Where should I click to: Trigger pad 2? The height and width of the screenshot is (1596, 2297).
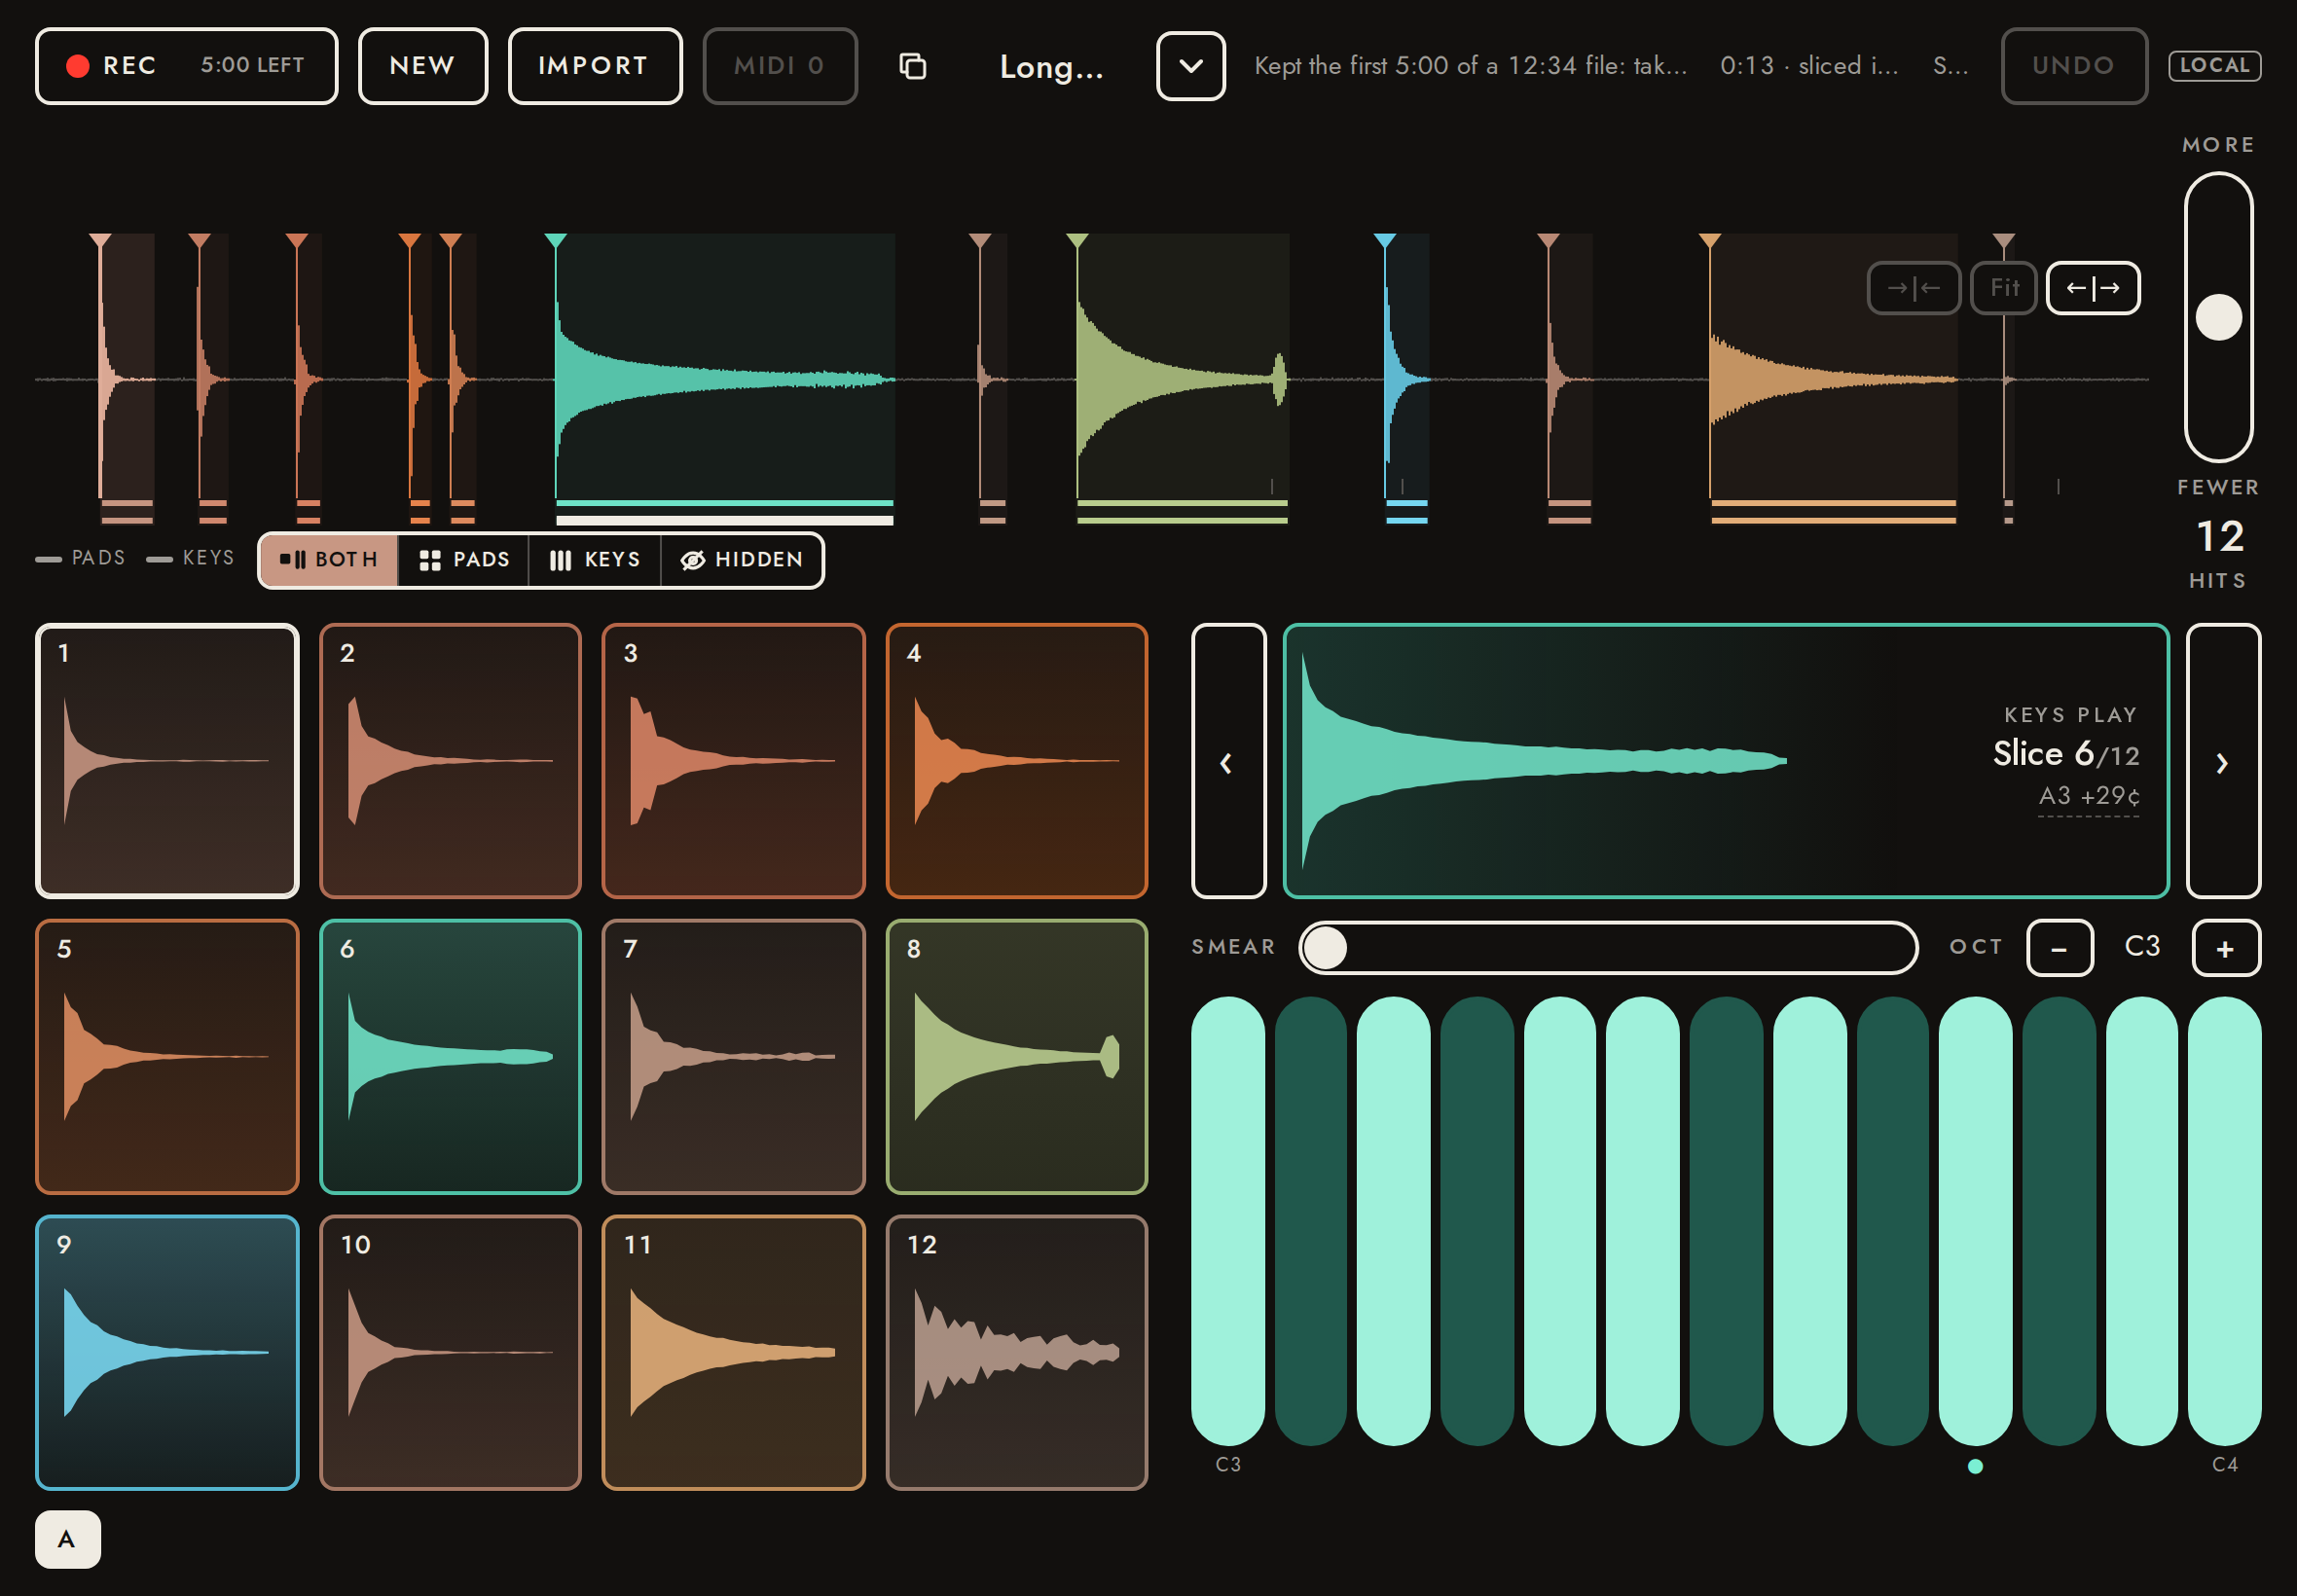click(450, 761)
